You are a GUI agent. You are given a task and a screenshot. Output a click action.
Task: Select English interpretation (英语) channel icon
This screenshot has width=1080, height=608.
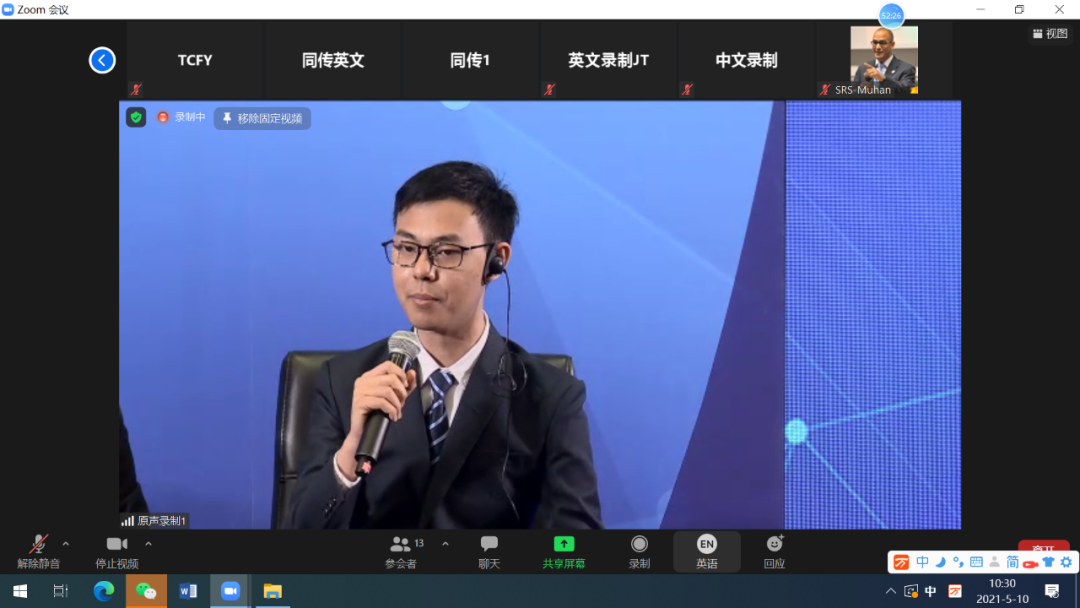707,544
